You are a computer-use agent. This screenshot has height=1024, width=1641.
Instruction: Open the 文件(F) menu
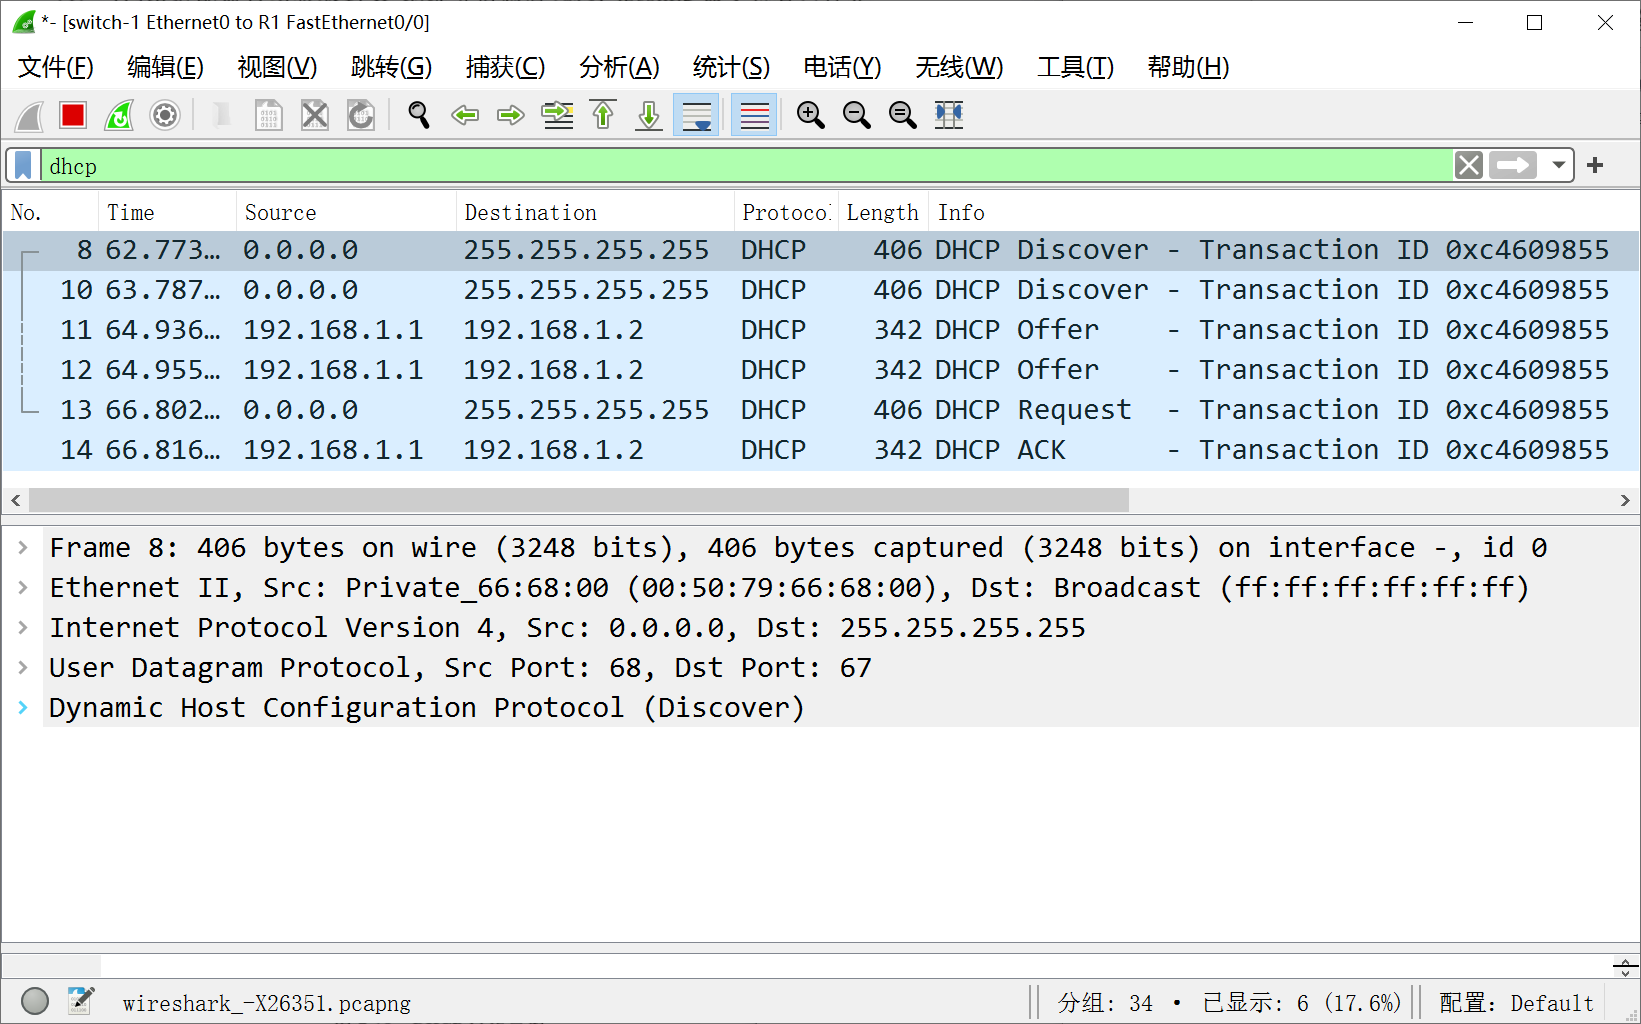pyautogui.click(x=56, y=67)
